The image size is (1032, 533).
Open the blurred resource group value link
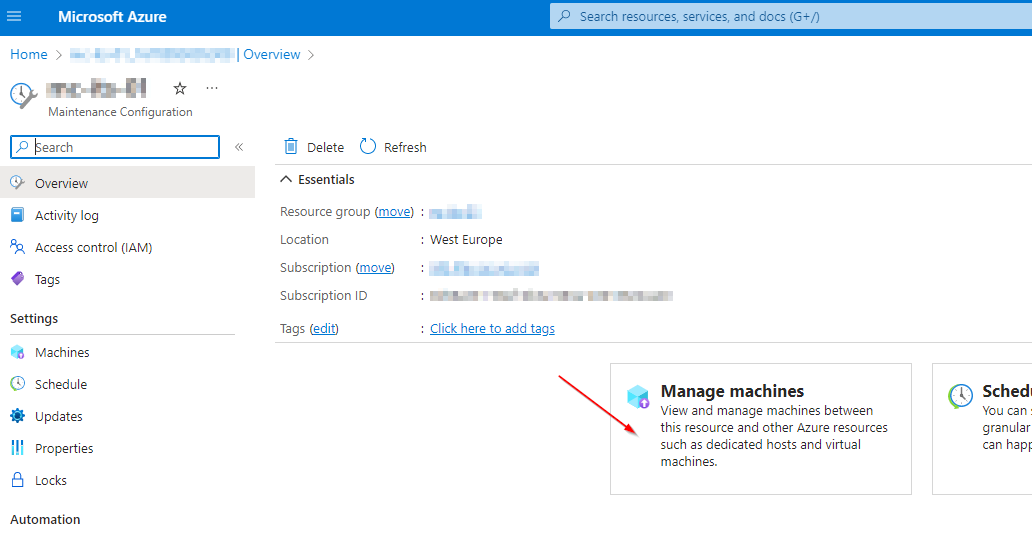(x=455, y=212)
